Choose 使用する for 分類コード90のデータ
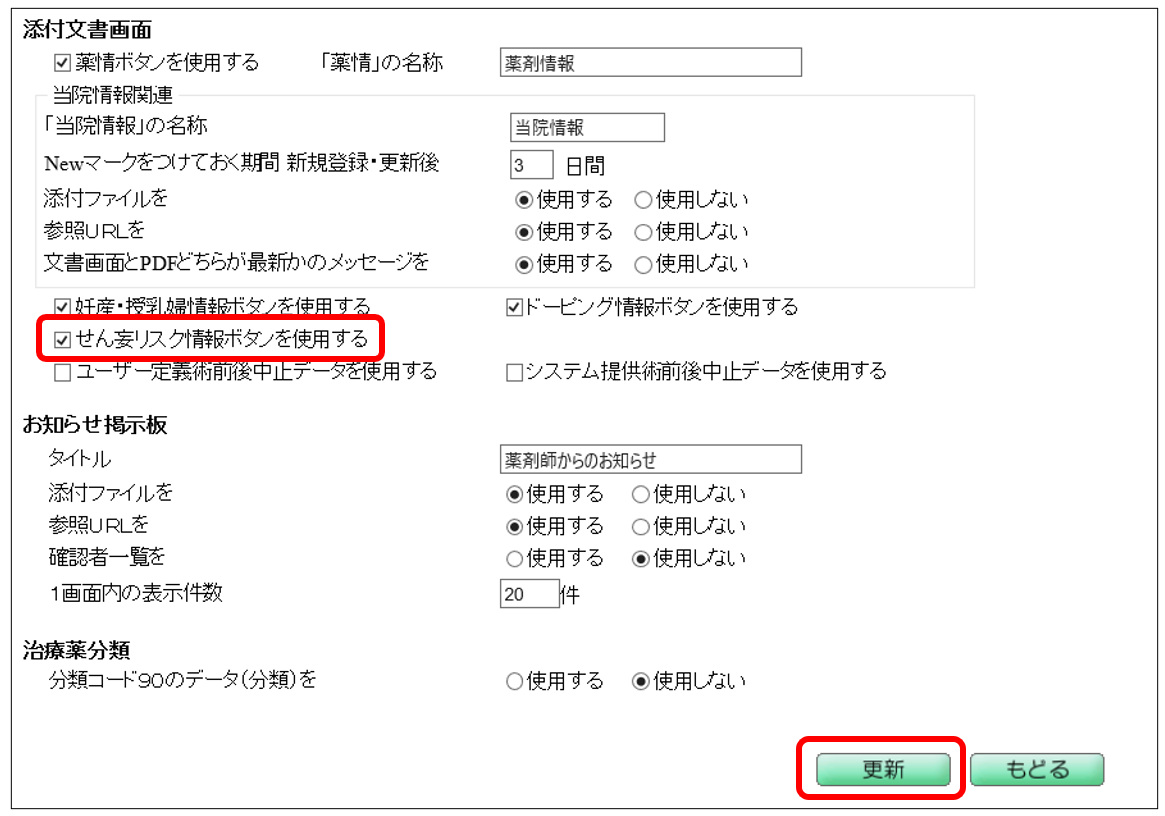This screenshot has width=1165, height=816. pyautogui.click(x=515, y=682)
